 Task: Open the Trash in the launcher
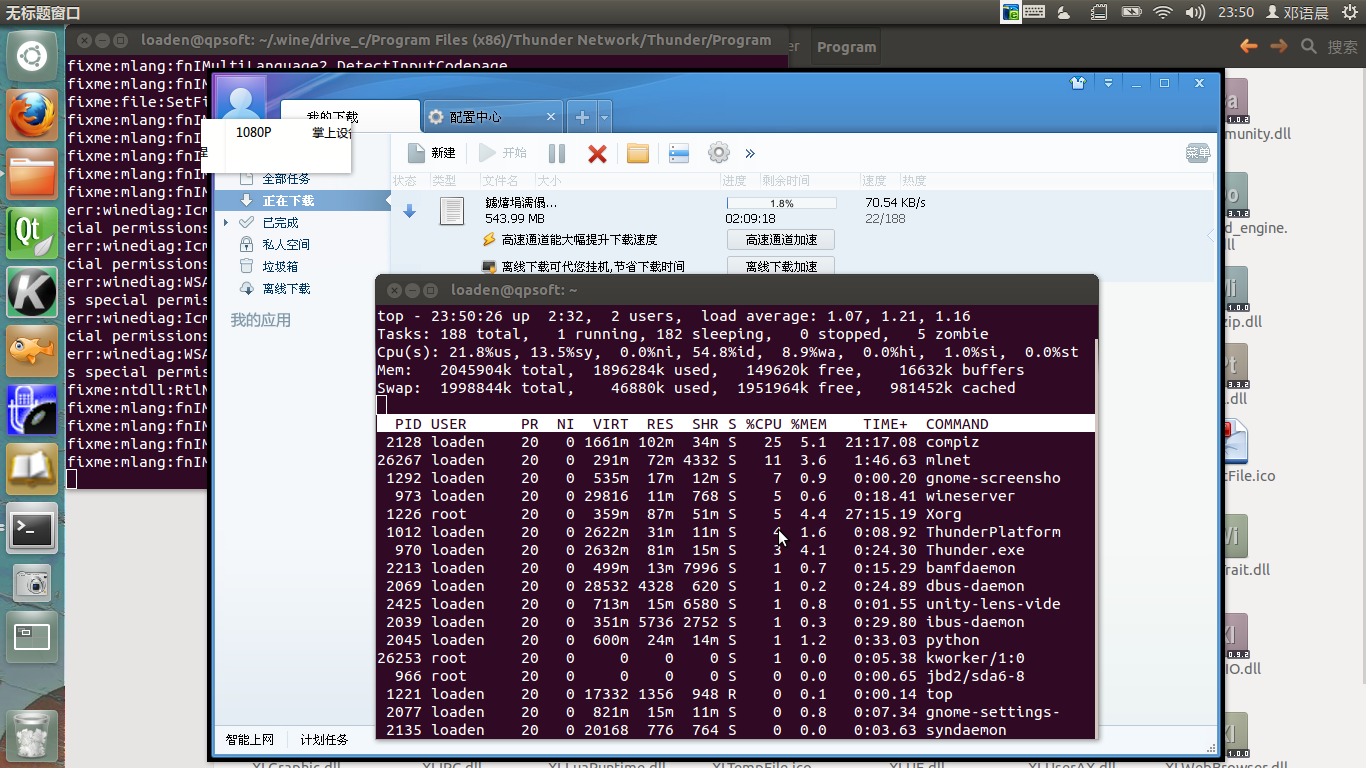32,735
